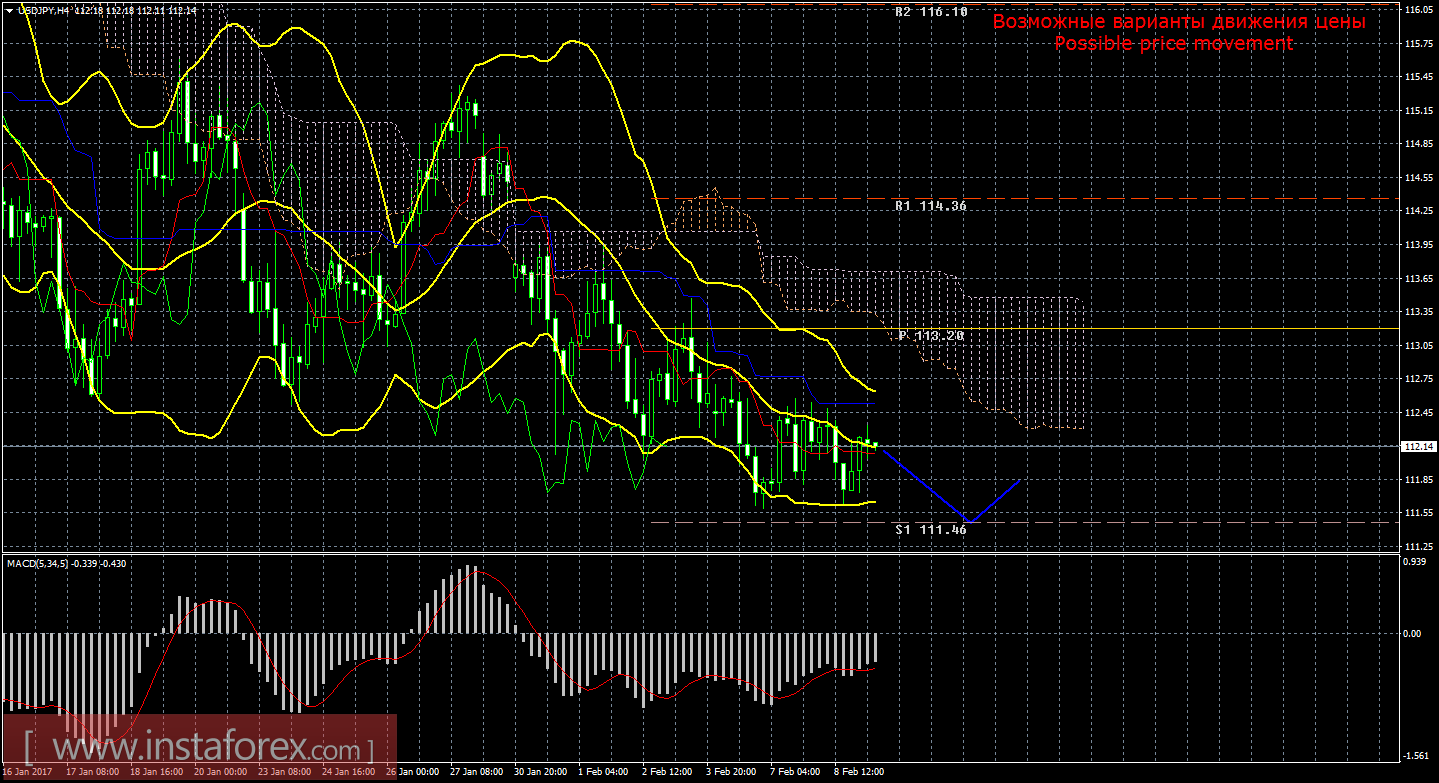The height and width of the screenshot is (783, 1439).
Task: Click the 112.14 current price tag
Action: pyautogui.click(x=1419, y=446)
